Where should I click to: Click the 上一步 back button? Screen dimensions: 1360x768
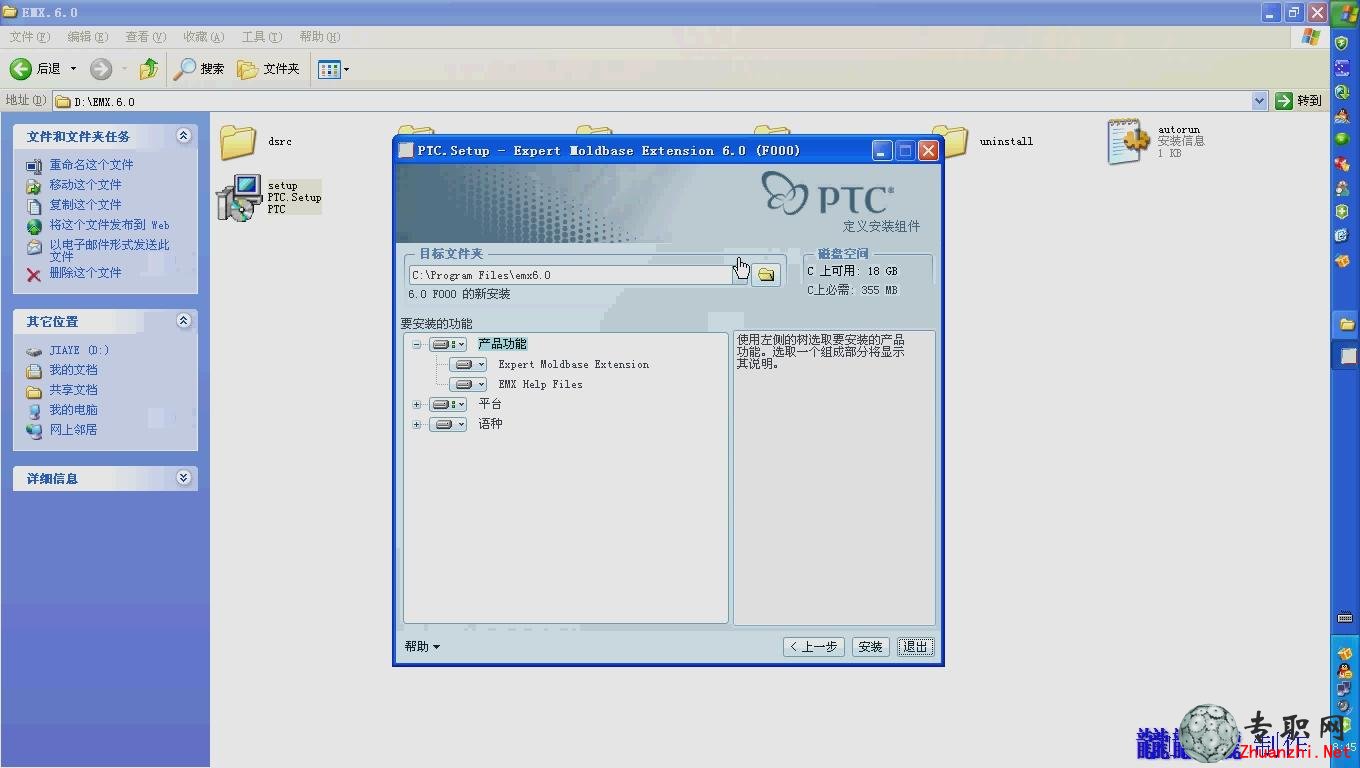(x=814, y=647)
